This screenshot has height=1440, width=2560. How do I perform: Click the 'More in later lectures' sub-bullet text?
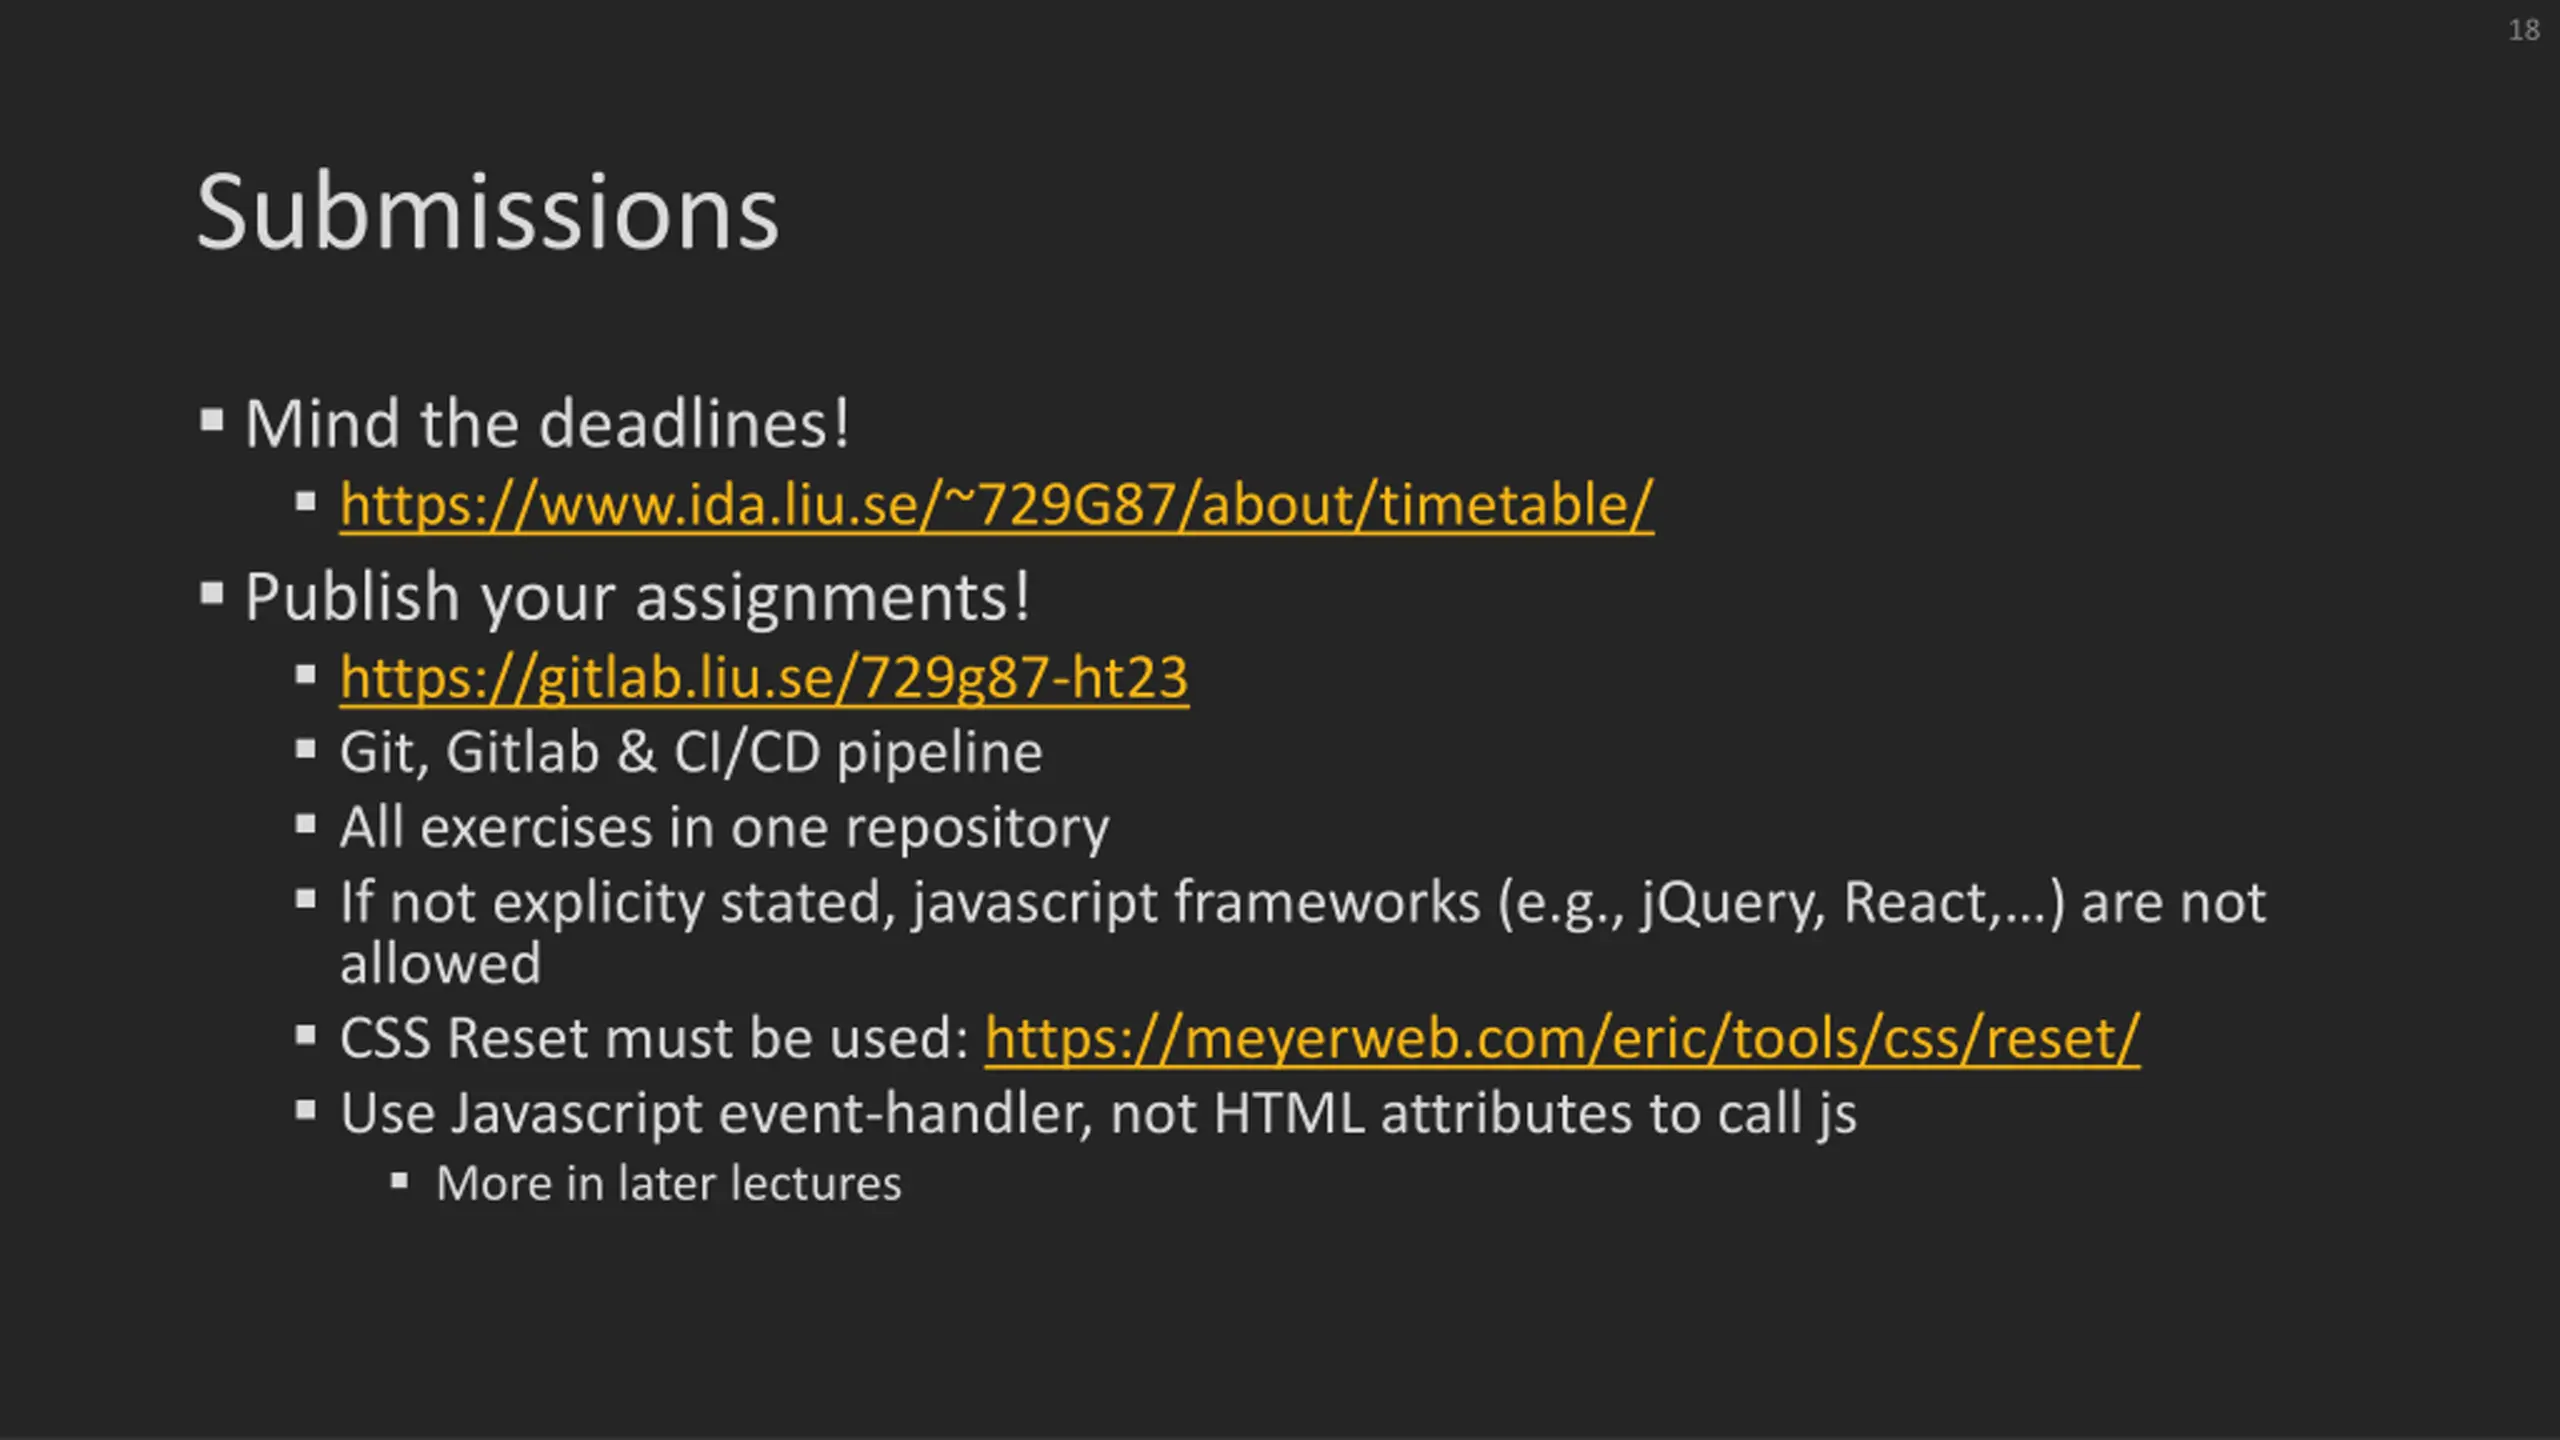pos(669,1183)
